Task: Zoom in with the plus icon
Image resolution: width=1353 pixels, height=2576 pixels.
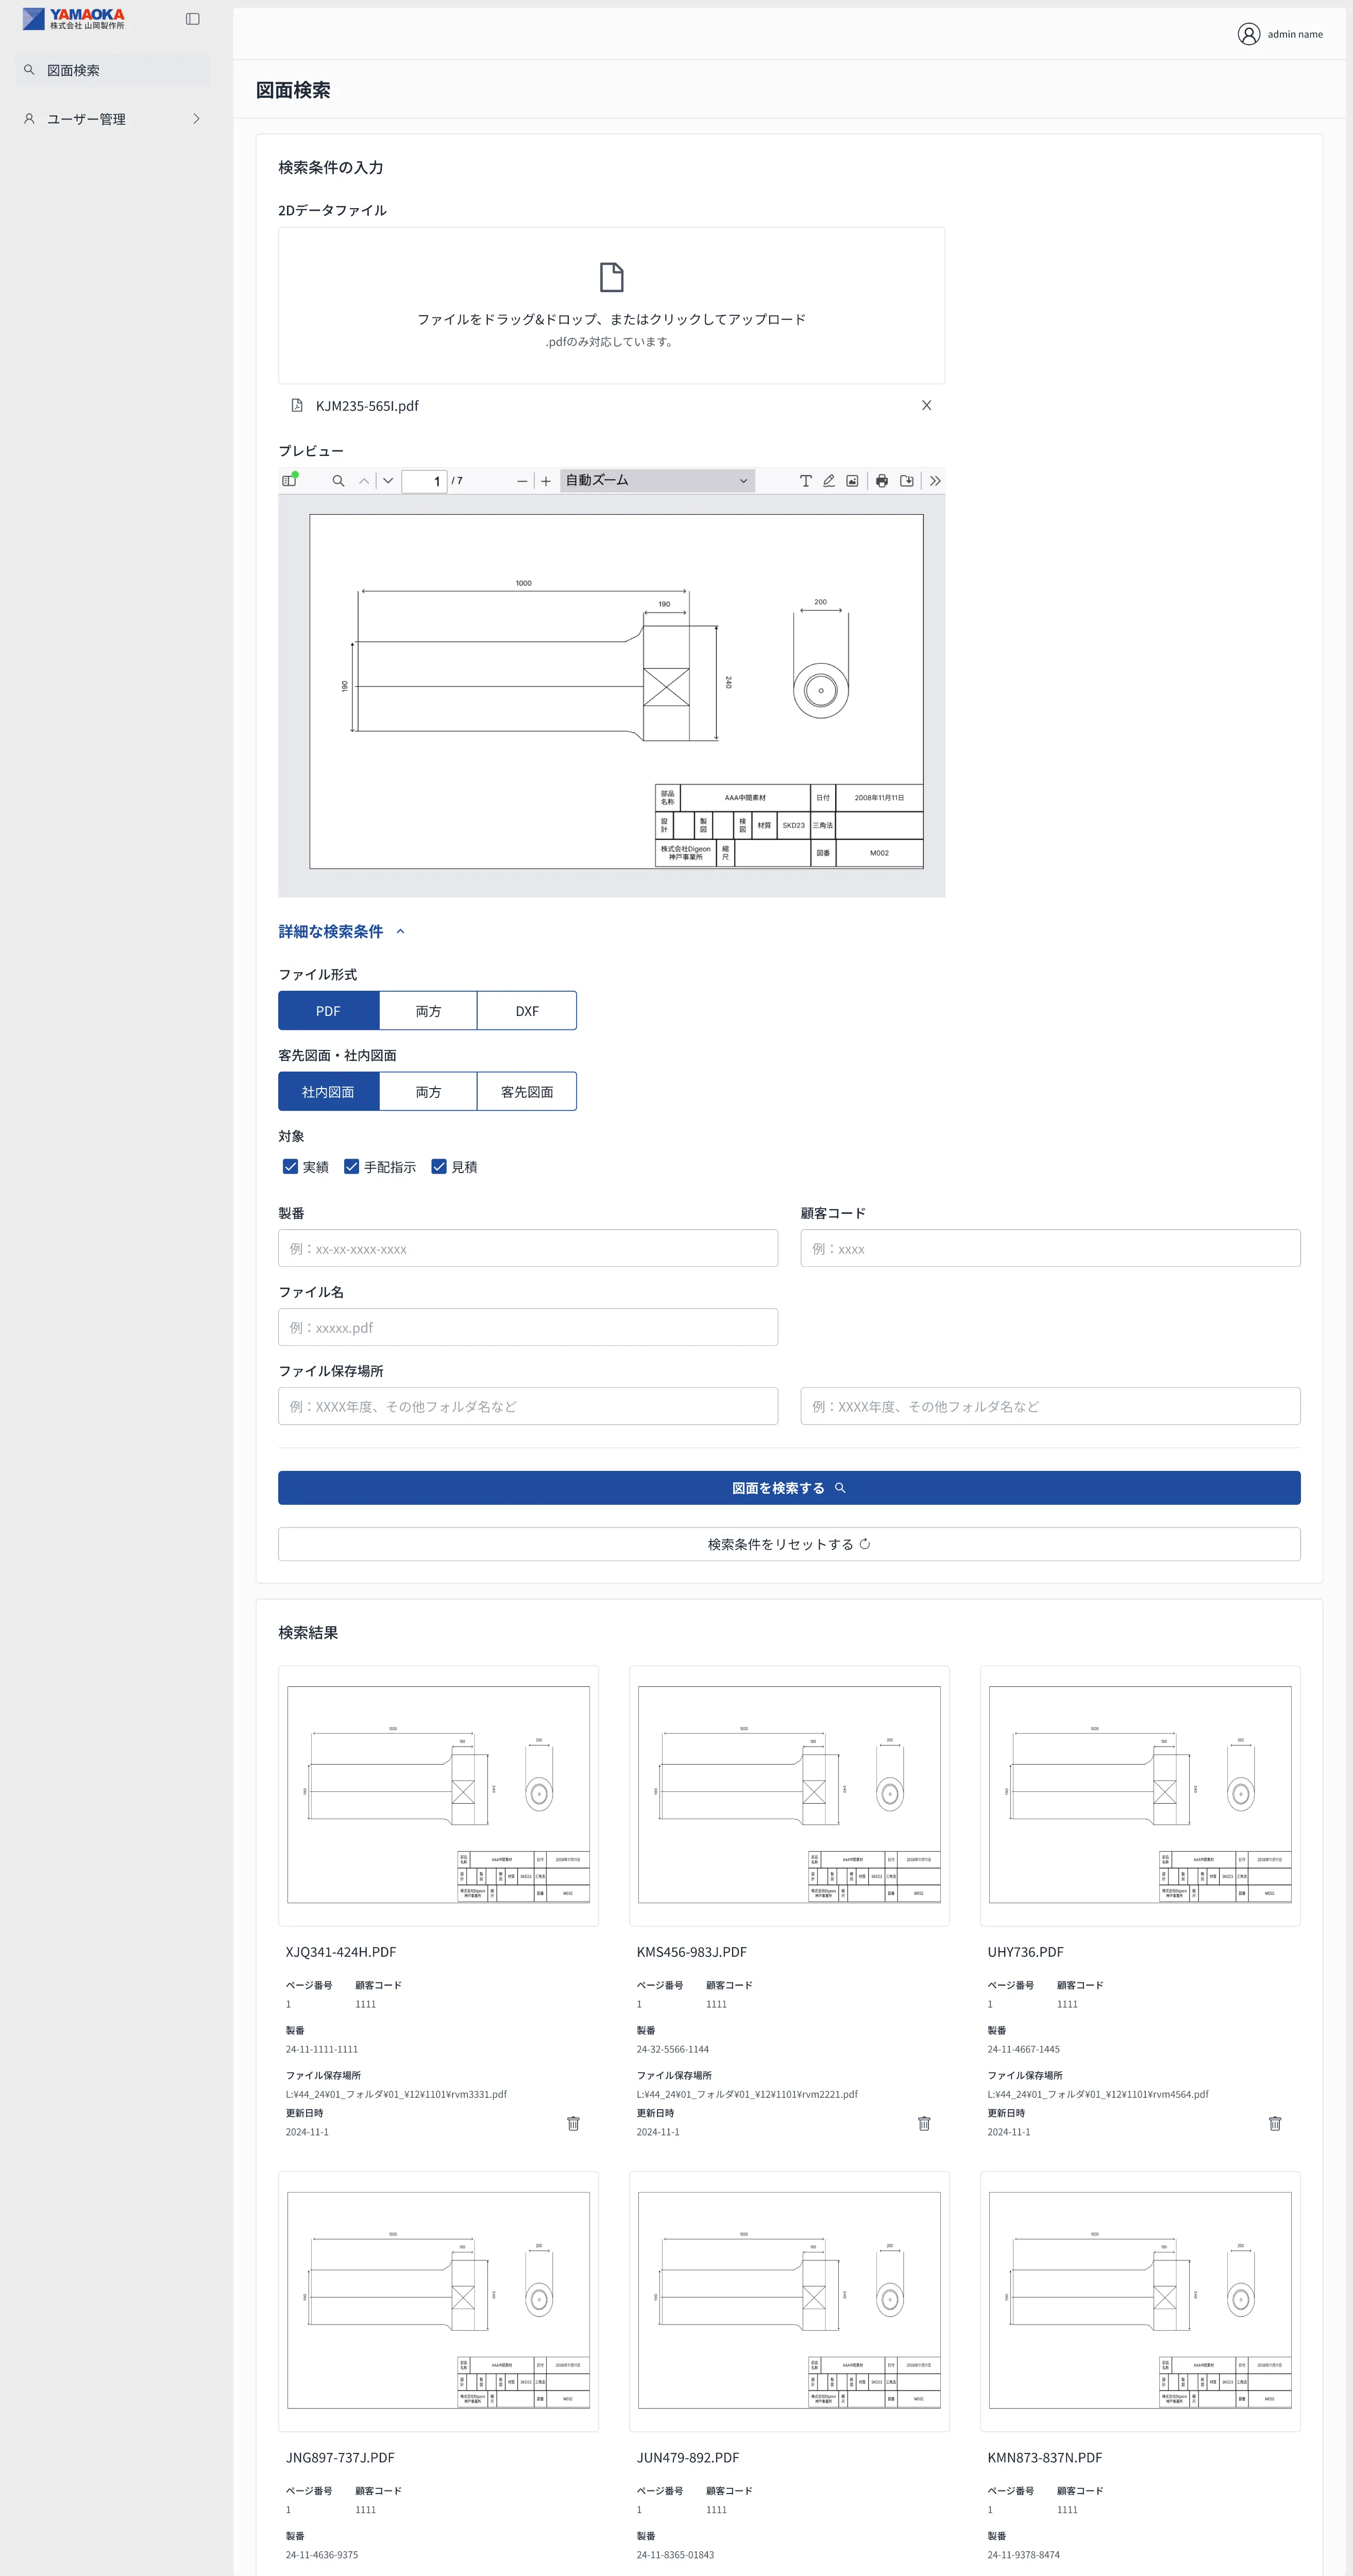Action: coord(546,481)
